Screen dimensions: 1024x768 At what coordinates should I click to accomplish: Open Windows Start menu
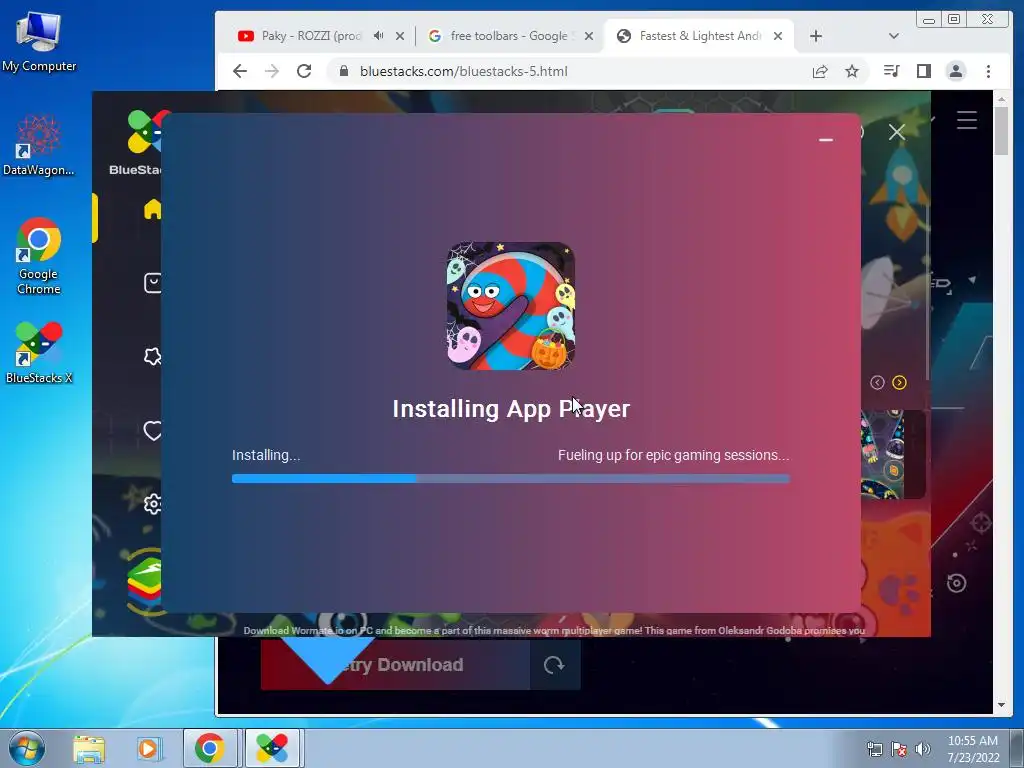coord(26,748)
